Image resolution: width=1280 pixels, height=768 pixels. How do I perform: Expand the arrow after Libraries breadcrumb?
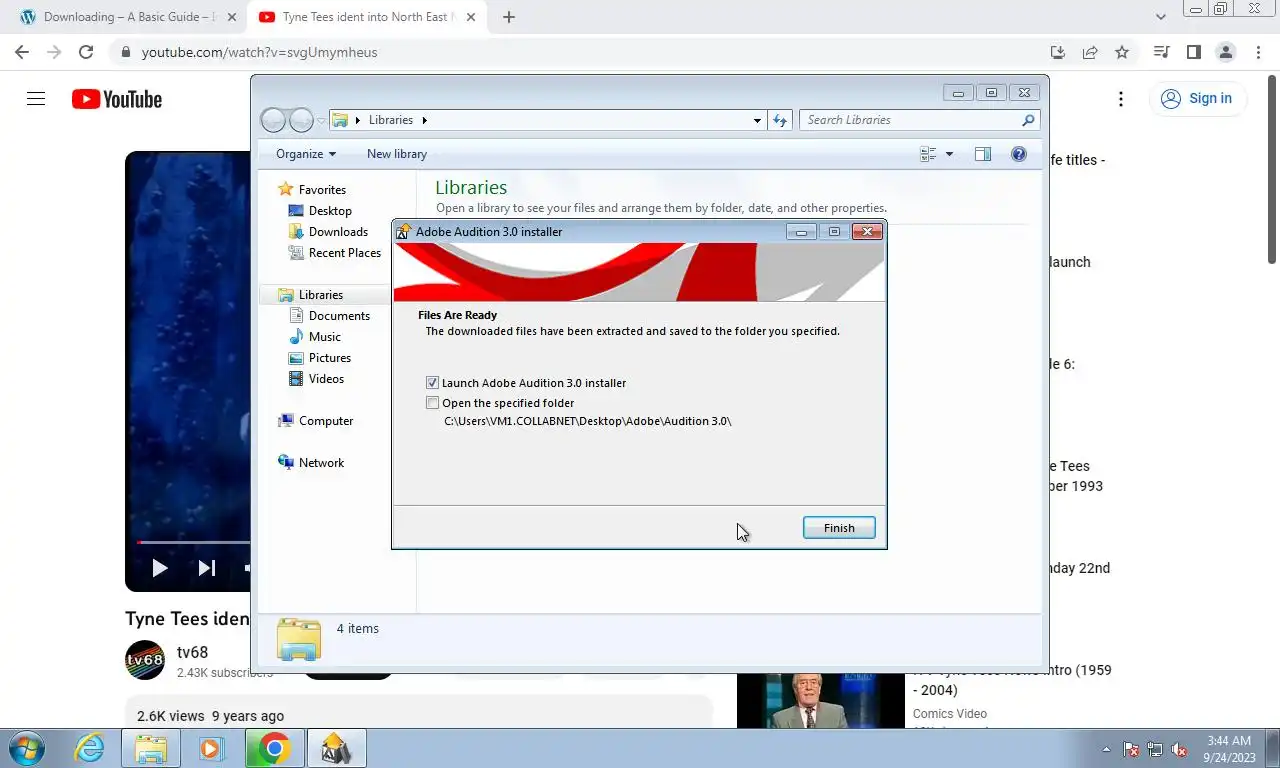coord(424,120)
